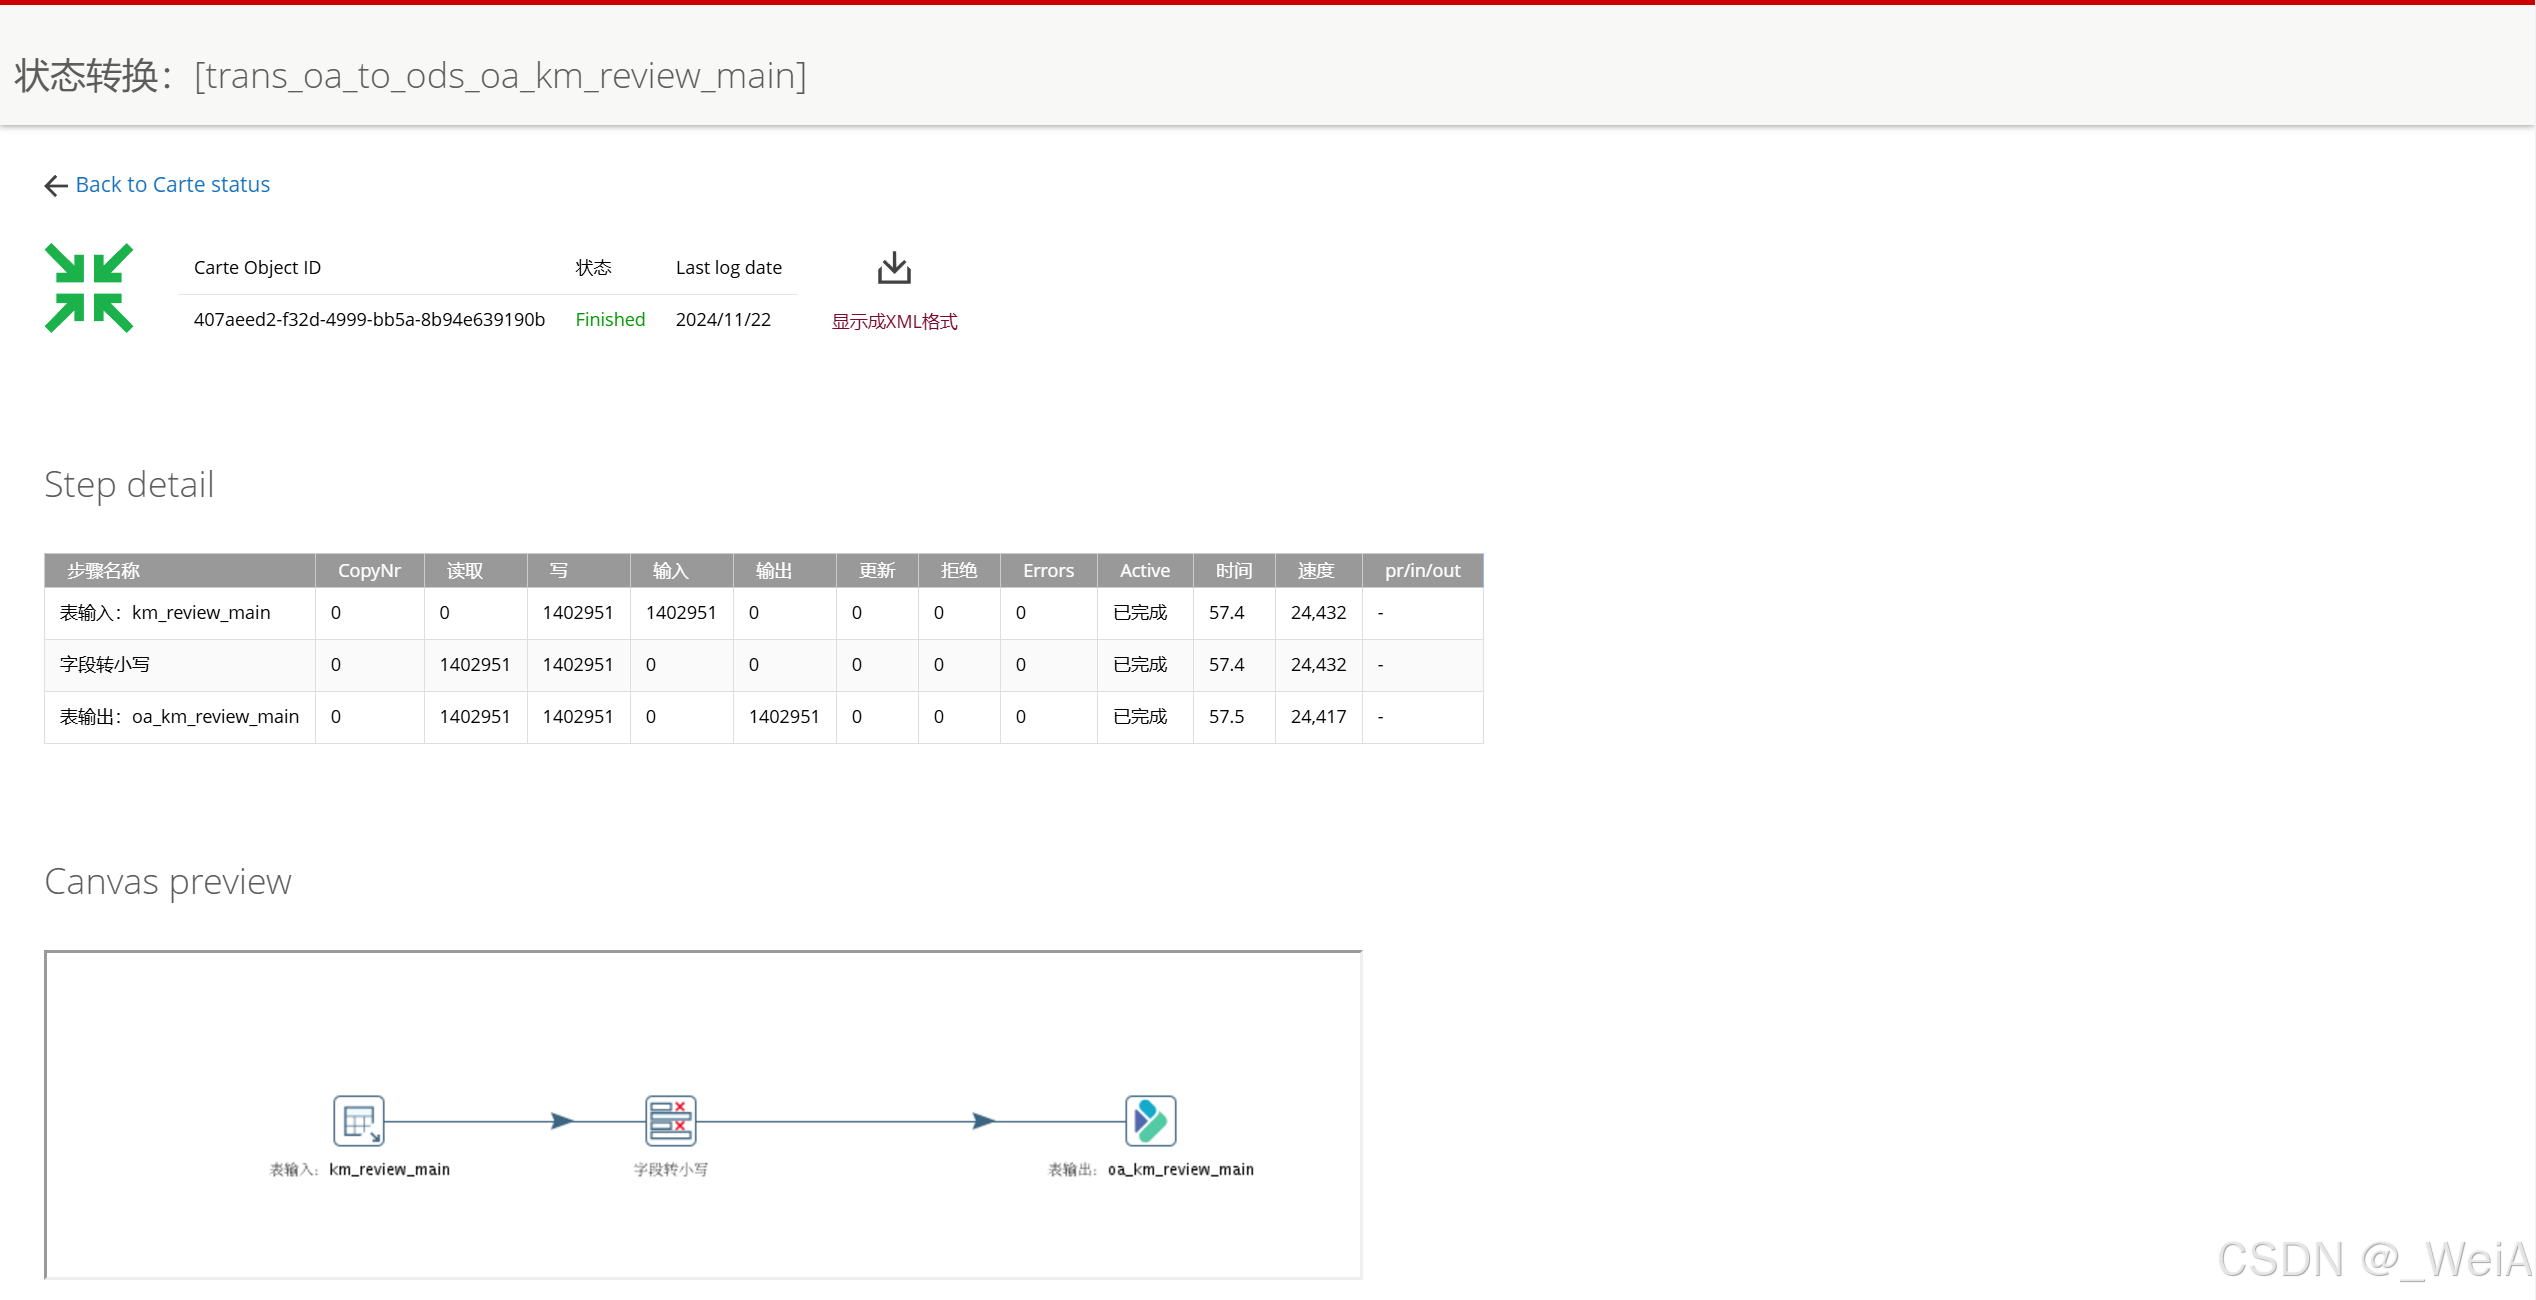2536x1300 pixels.
Task: Click the Errors column header
Action: (1048, 571)
